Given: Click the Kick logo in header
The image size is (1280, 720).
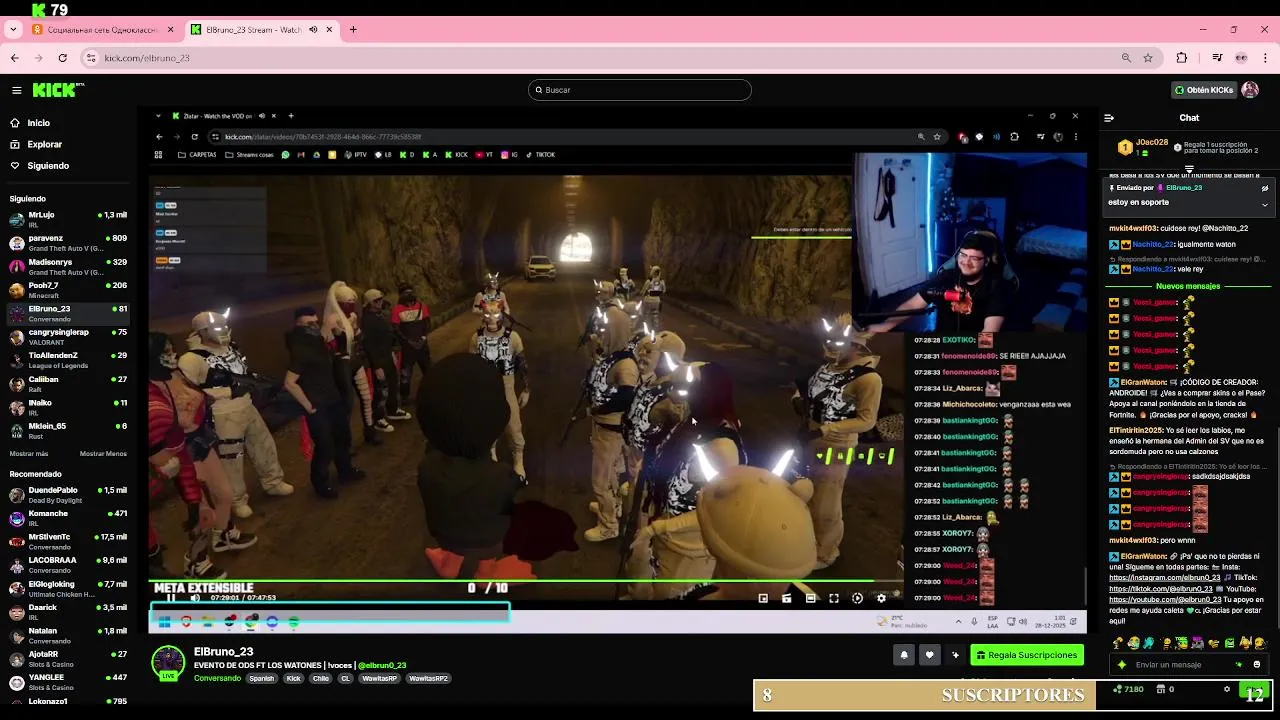Looking at the screenshot, I should (x=58, y=90).
